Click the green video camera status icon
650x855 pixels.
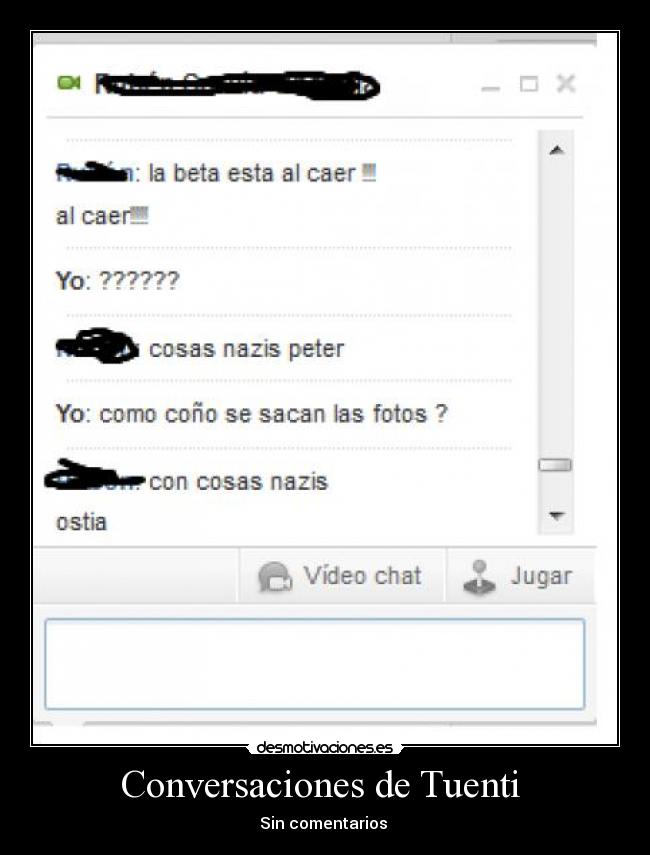tap(69, 83)
